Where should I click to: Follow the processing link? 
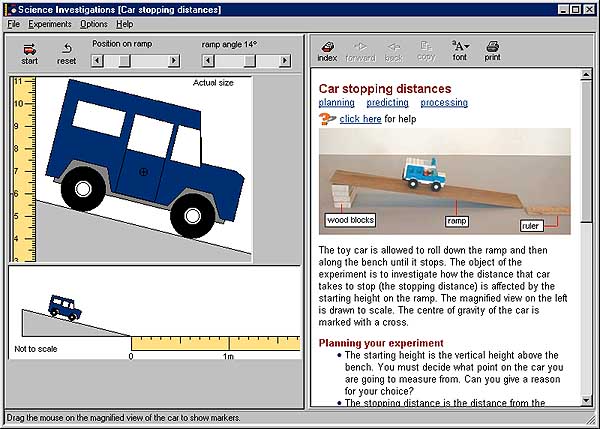tap(444, 103)
